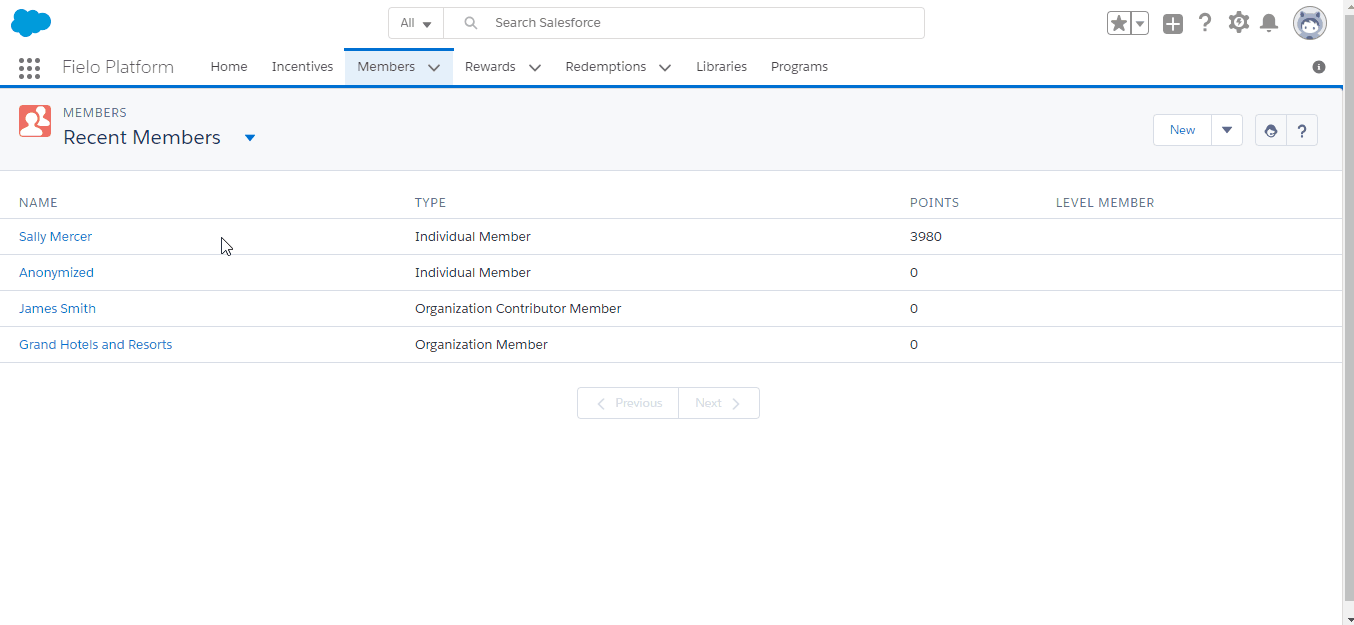This screenshot has width=1354, height=625.
Task: Open Global Actions plus icon
Action: tap(1173, 23)
